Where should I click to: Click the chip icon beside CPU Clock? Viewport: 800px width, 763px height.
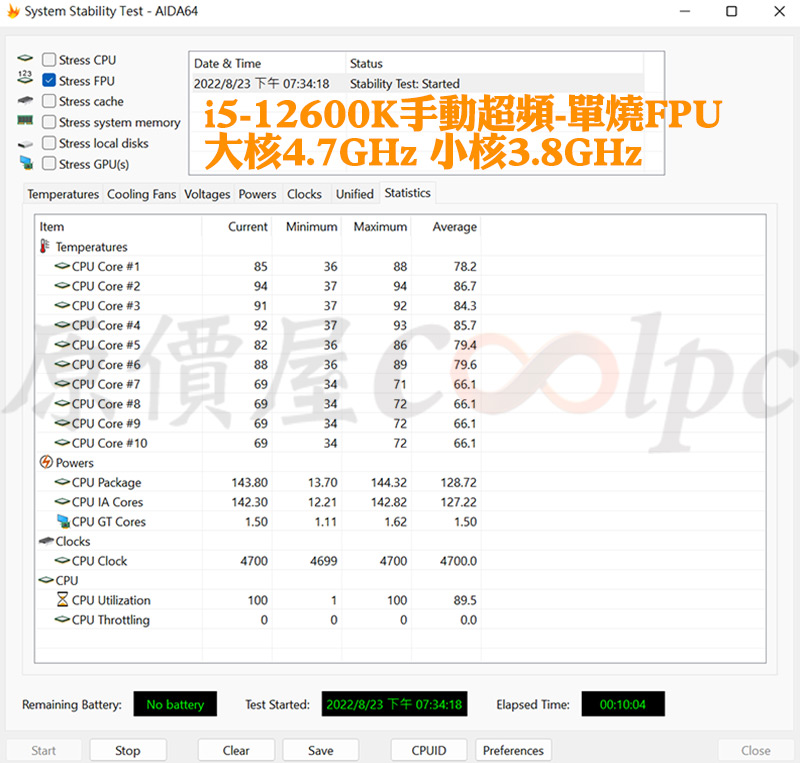(62, 560)
